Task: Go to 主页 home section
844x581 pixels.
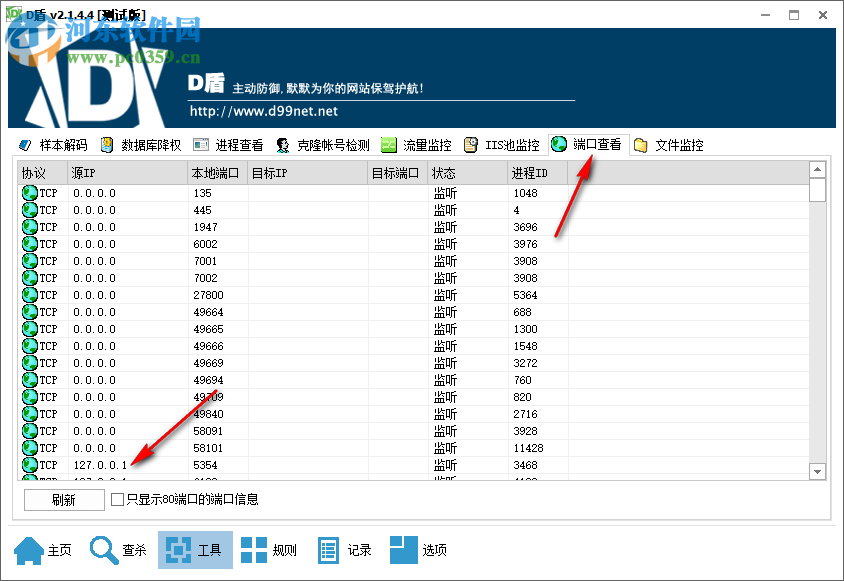Action: coord(43,550)
